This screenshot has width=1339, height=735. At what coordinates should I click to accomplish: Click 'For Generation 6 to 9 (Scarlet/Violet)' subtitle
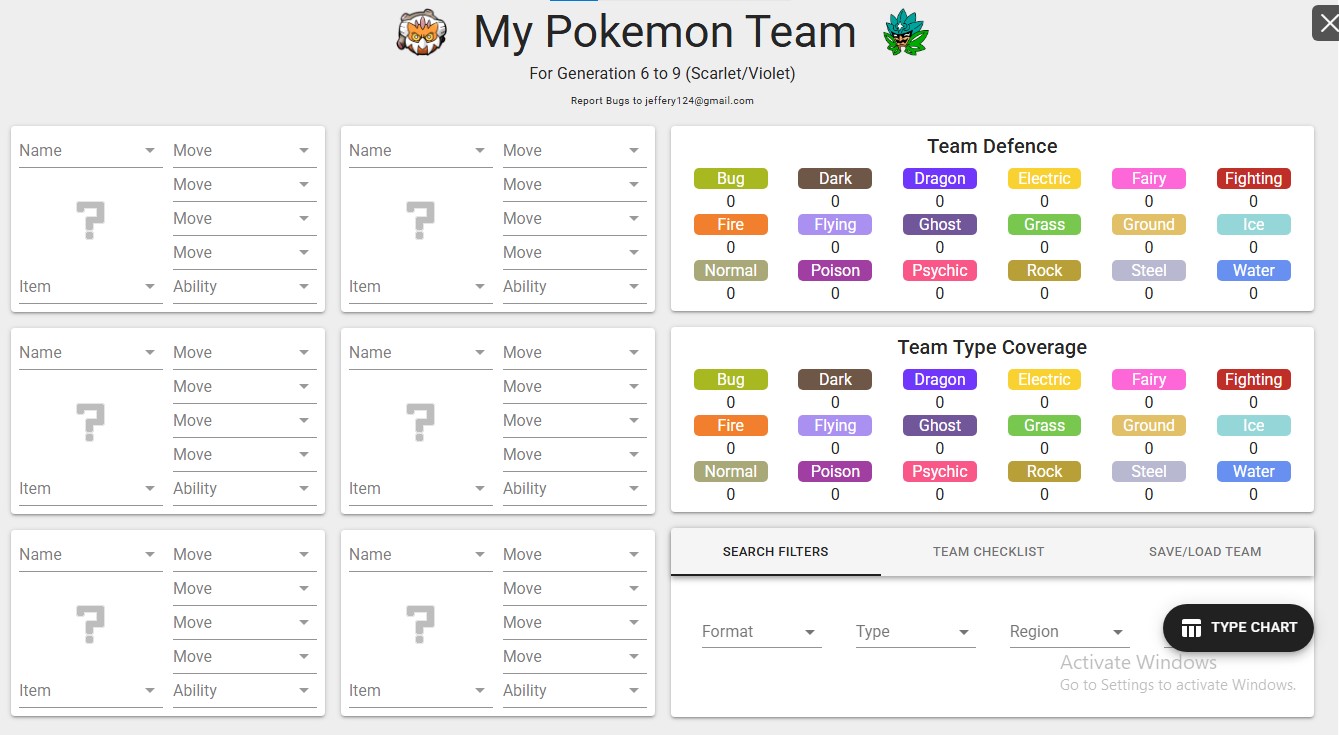click(x=662, y=74)
